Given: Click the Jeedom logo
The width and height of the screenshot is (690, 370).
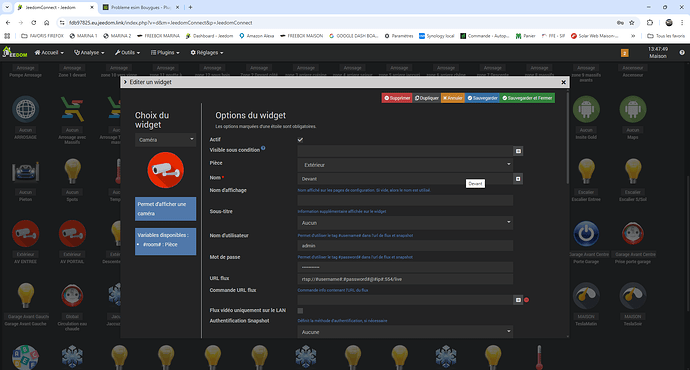Looking at the screenshot, I should coord(15,52).
